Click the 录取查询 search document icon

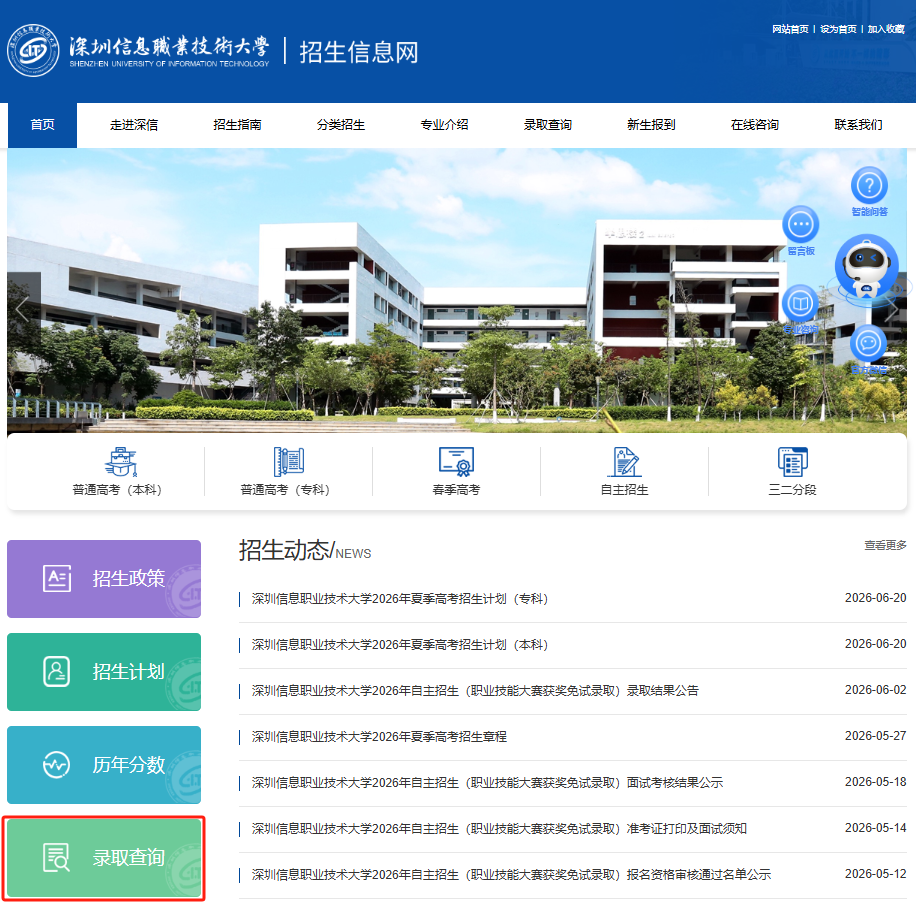(57, 858)
